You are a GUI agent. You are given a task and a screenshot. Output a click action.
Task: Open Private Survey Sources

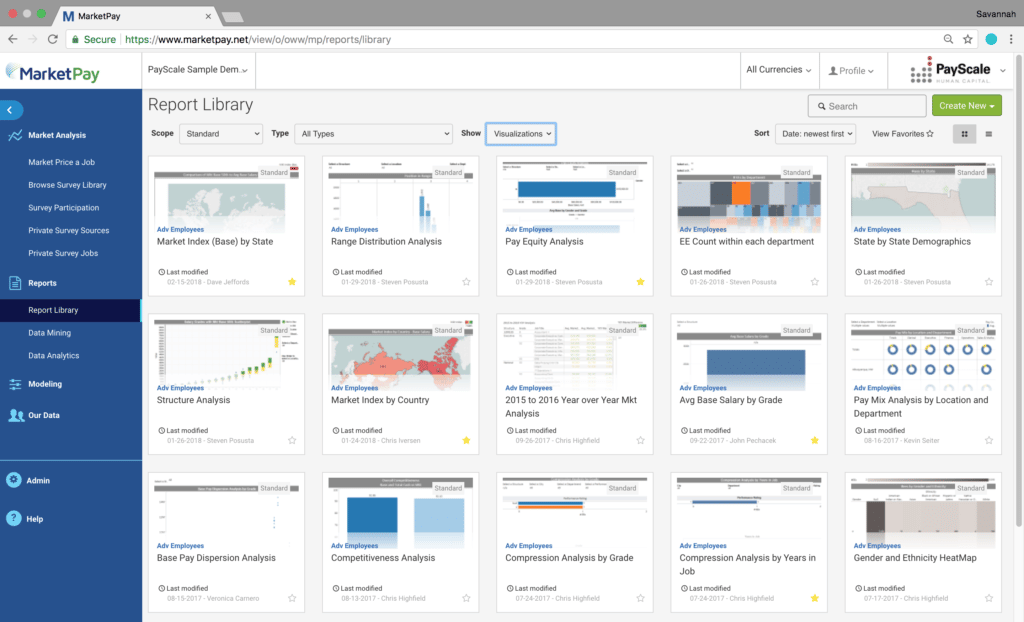(69, 231)
